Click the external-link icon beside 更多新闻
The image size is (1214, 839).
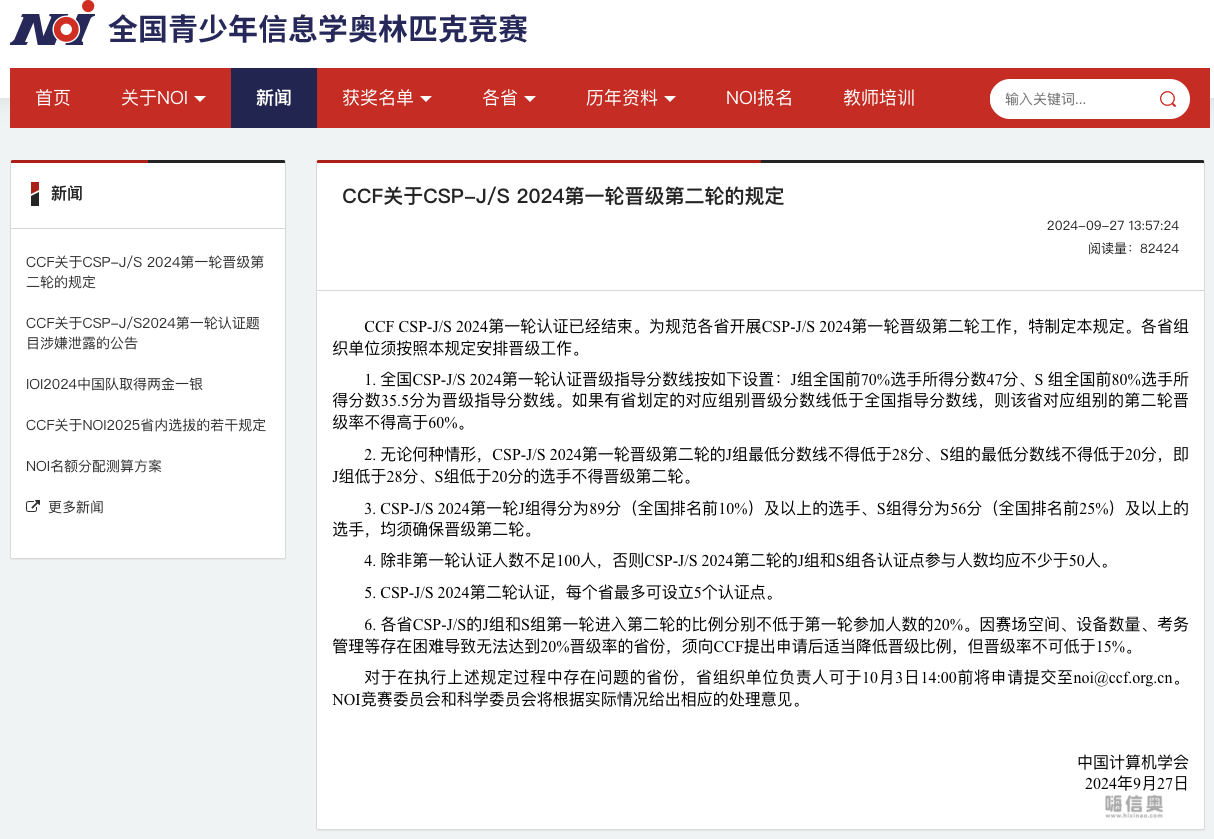click(x=33, y=507)
